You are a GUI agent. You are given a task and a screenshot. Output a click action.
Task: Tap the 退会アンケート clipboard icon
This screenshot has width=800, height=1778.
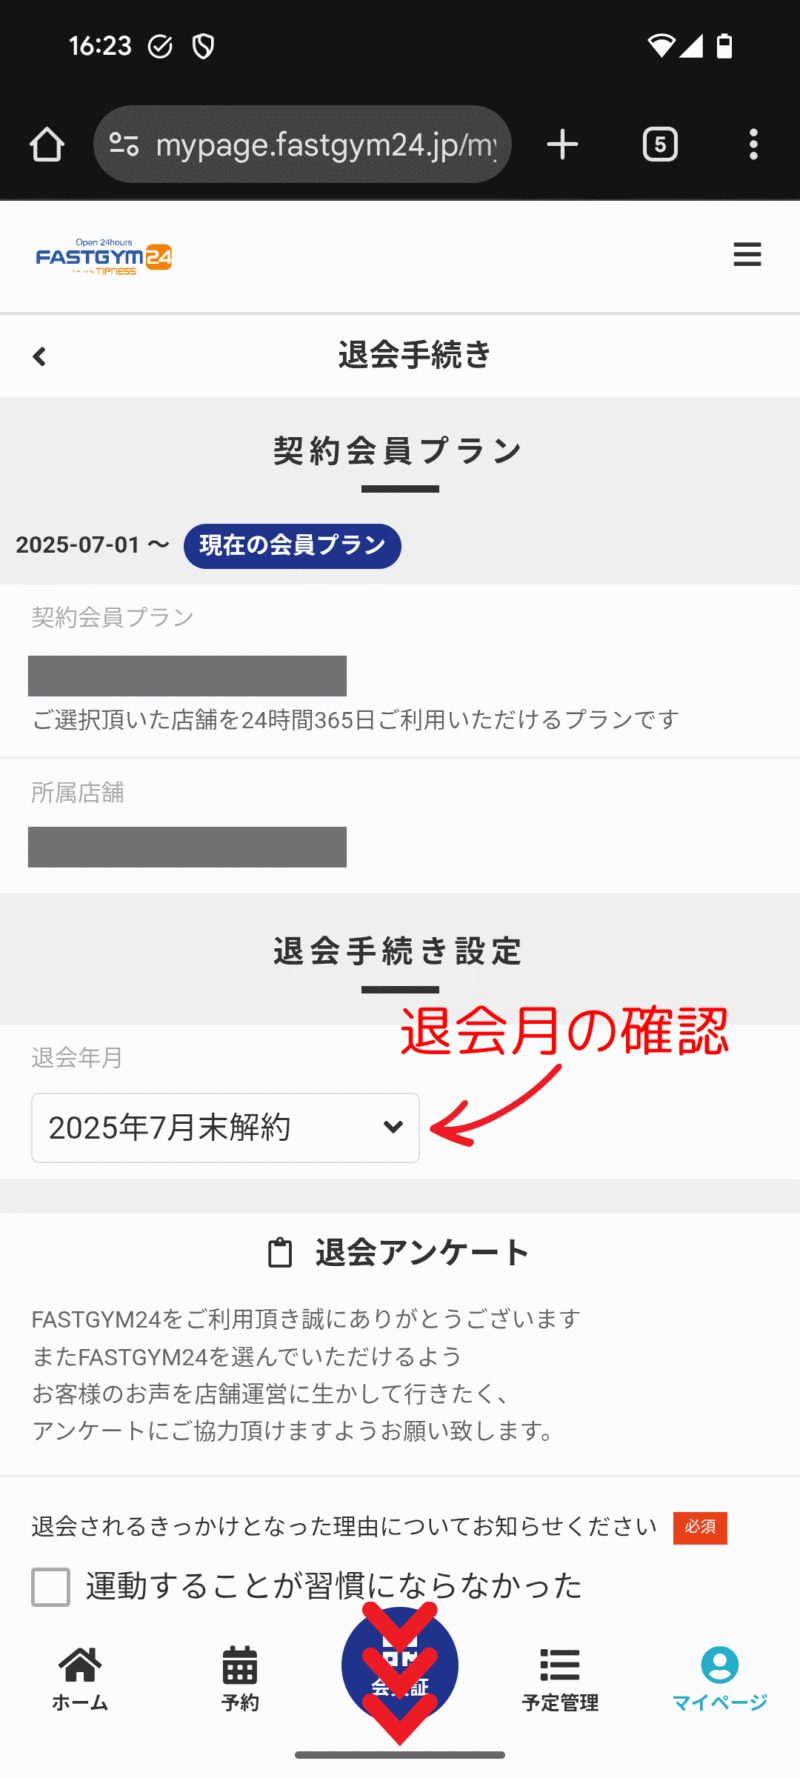(281, 1252)
